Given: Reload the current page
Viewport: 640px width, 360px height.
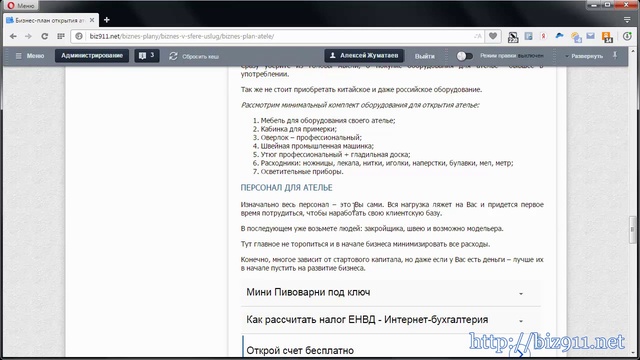Looking at the screenshot, I should coord(44,36).
